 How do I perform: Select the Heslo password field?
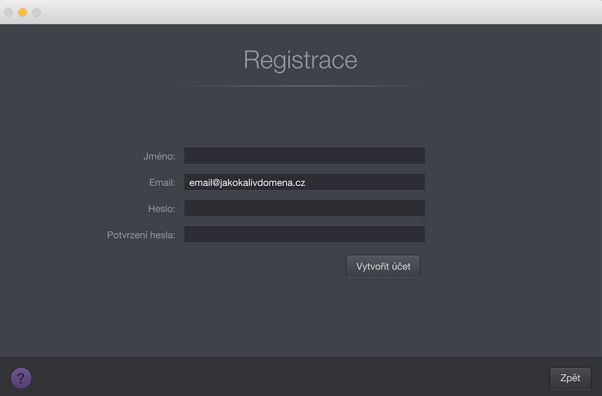coord(304,208)
